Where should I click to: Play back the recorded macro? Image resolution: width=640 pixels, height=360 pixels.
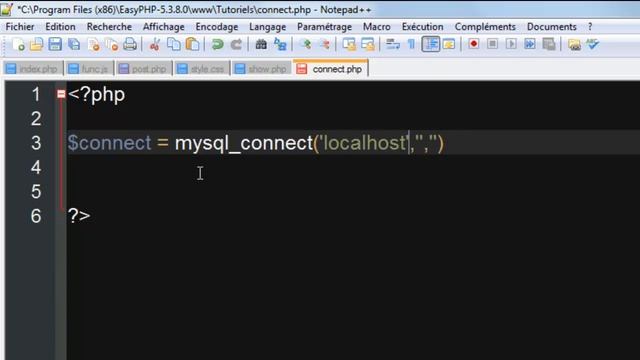point(511,44)
